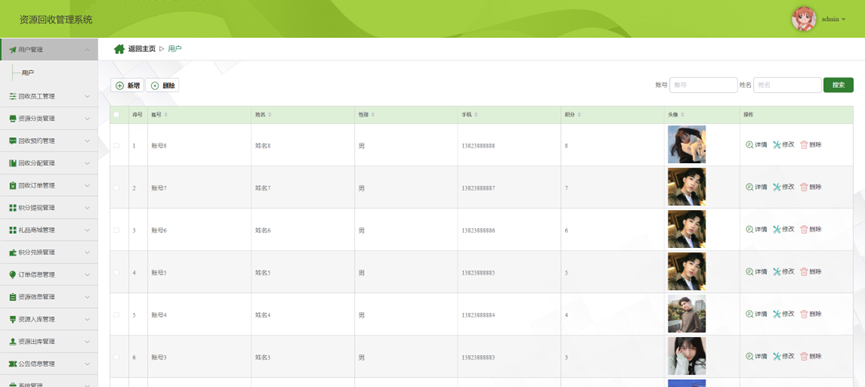Click the trash icon in the 账号5 row
Viewport: 865px width, 387px height.
pyautogui.click(x=804, y=272)
